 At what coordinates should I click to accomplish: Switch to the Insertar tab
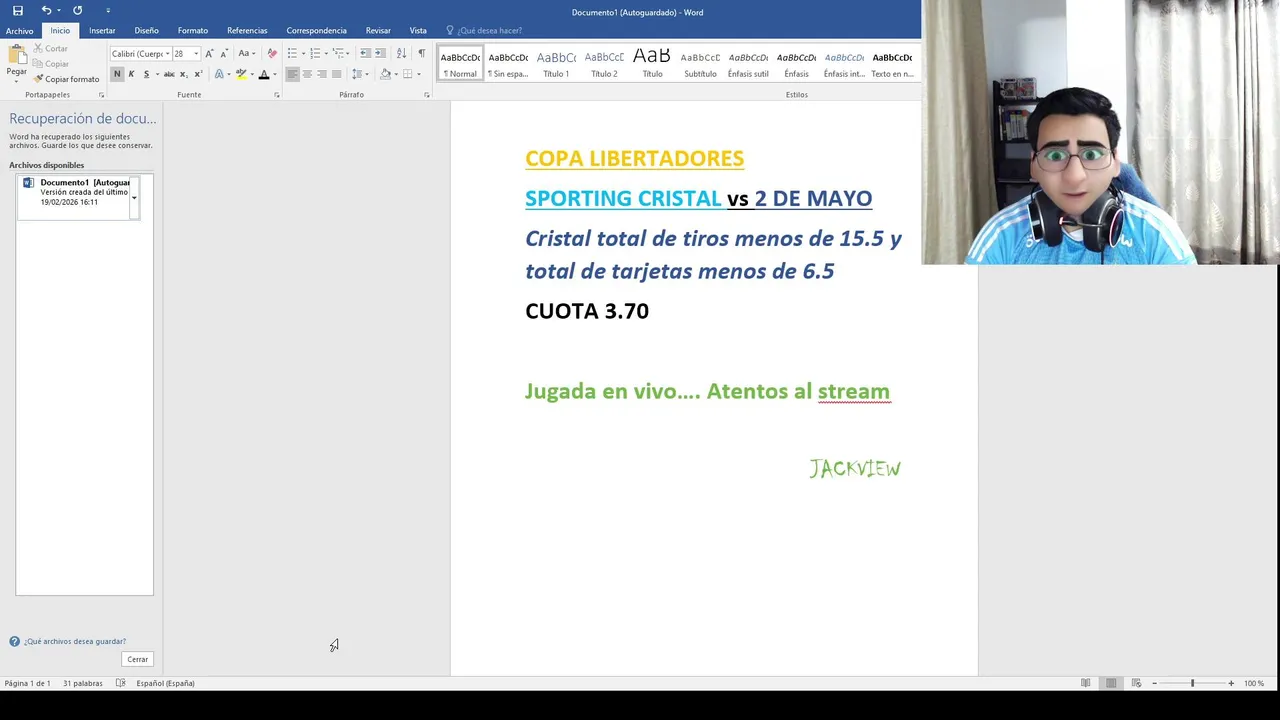102,31
